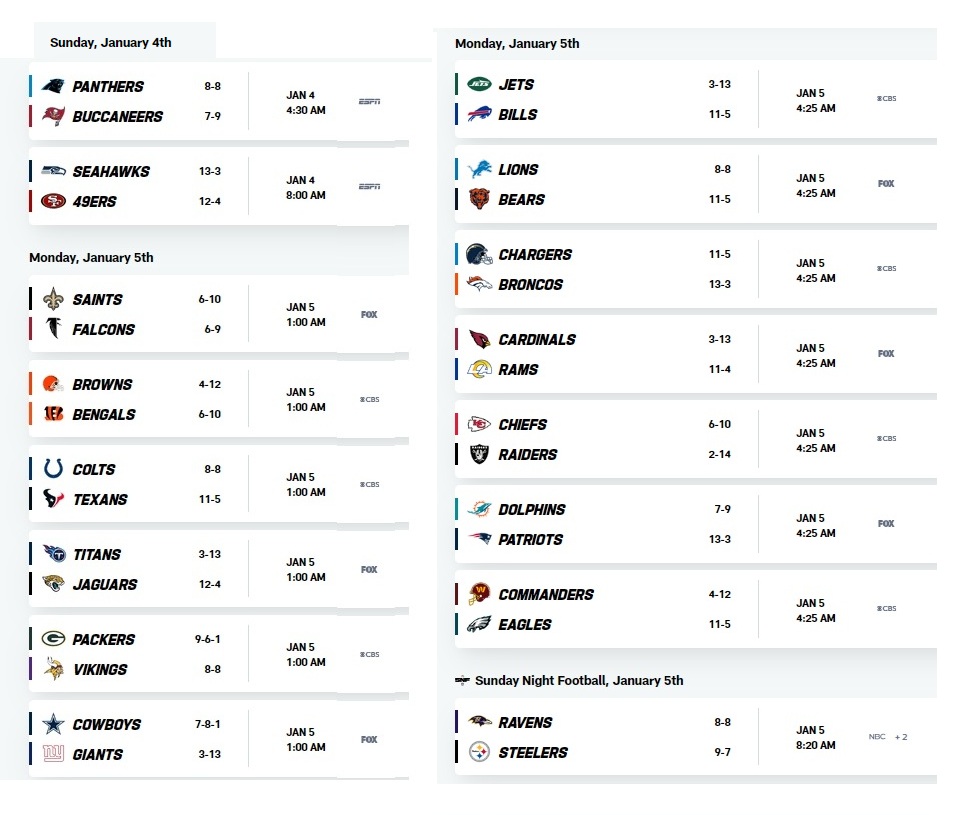Image resolution: width=959 pixels, height=815 pixels.
Task: Click the Seahawks team logo
Action: [x=53, y=172]
